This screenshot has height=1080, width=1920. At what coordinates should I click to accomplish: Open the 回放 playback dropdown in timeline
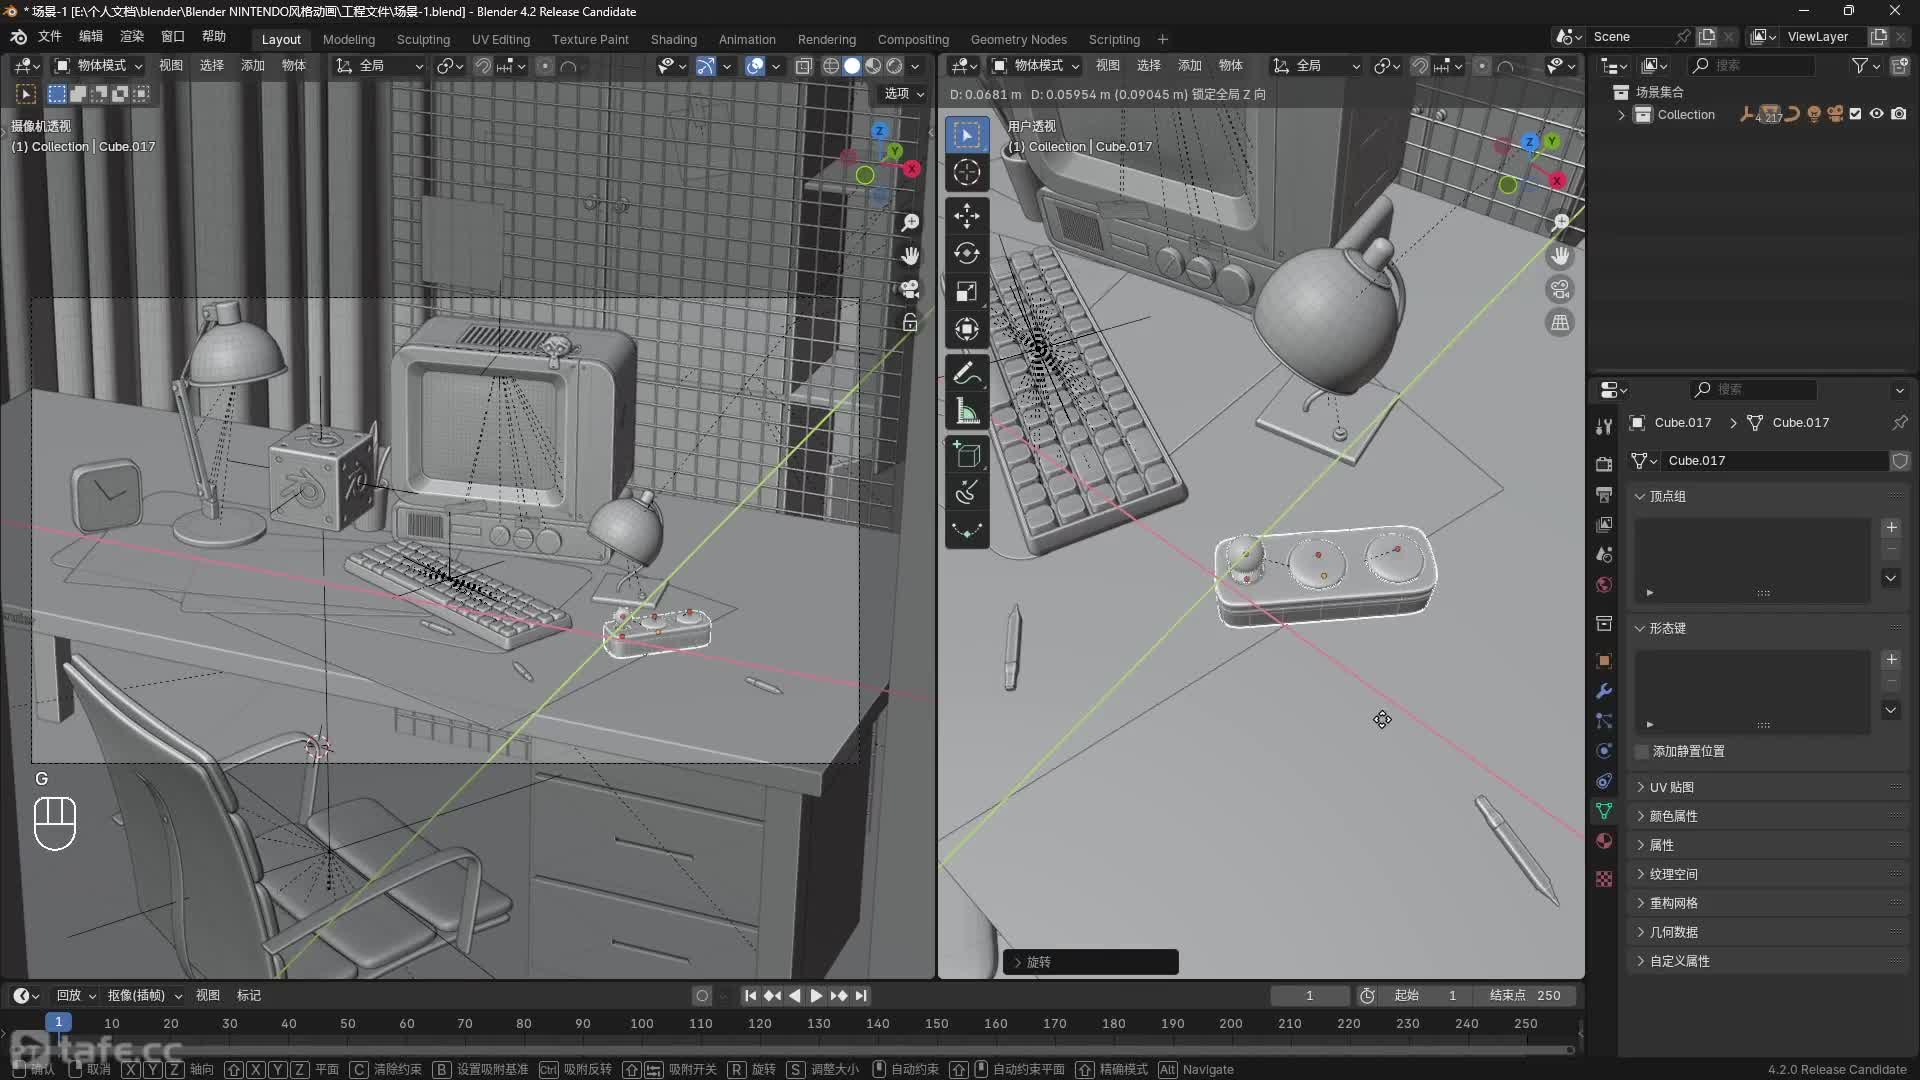[x=76, y=996]
